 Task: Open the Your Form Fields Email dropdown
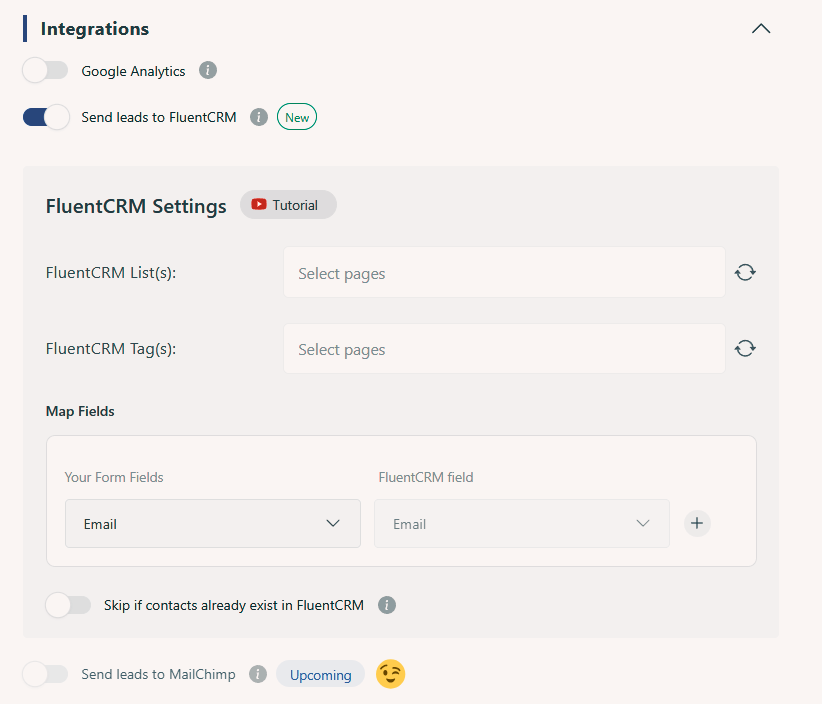pyautogui.click(x=213, y=524)
